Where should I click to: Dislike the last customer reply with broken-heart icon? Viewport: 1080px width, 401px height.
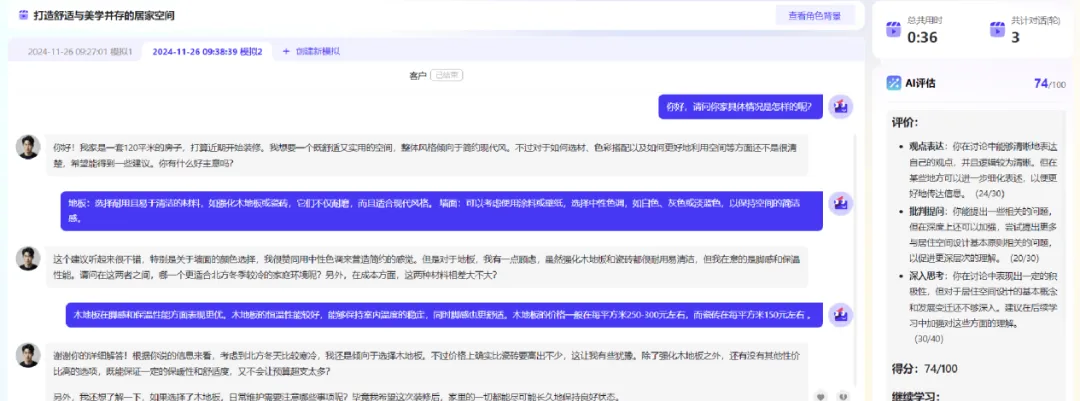[843, 396]
